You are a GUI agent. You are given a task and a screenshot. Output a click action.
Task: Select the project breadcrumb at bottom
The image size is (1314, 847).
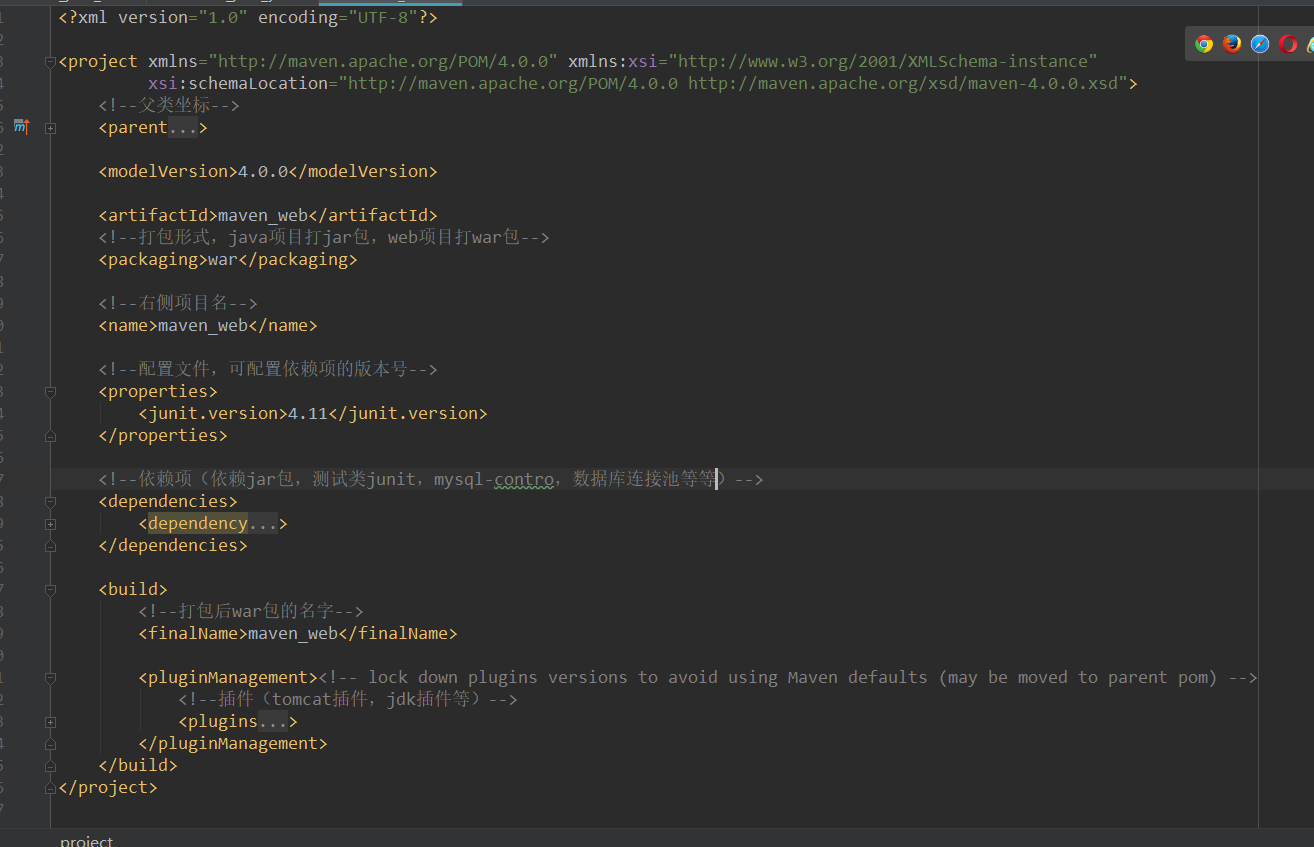(x=86, y=840)
